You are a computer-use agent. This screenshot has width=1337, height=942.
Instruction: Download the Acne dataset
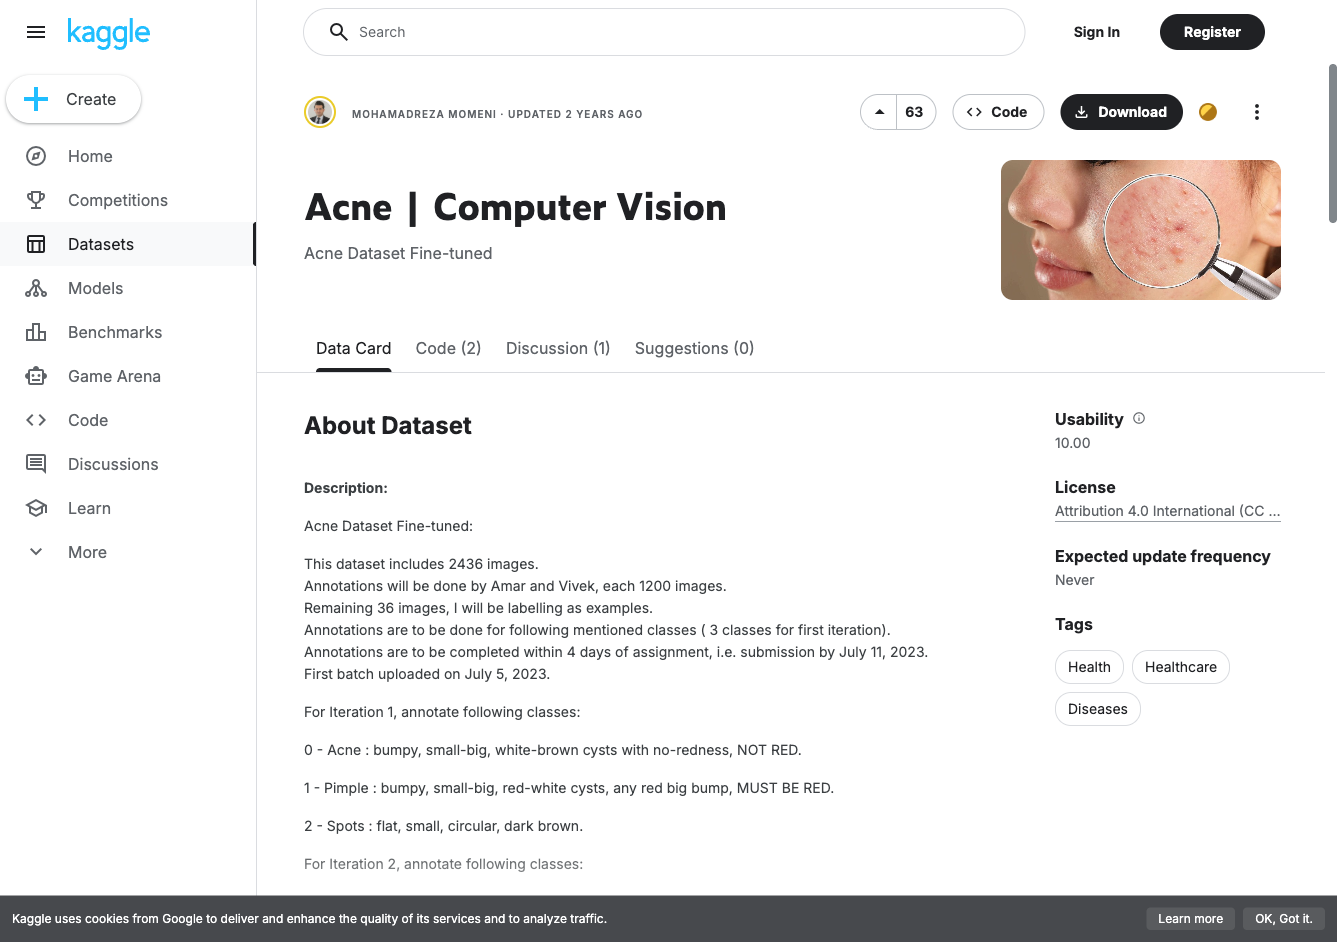coord(1121,112)
